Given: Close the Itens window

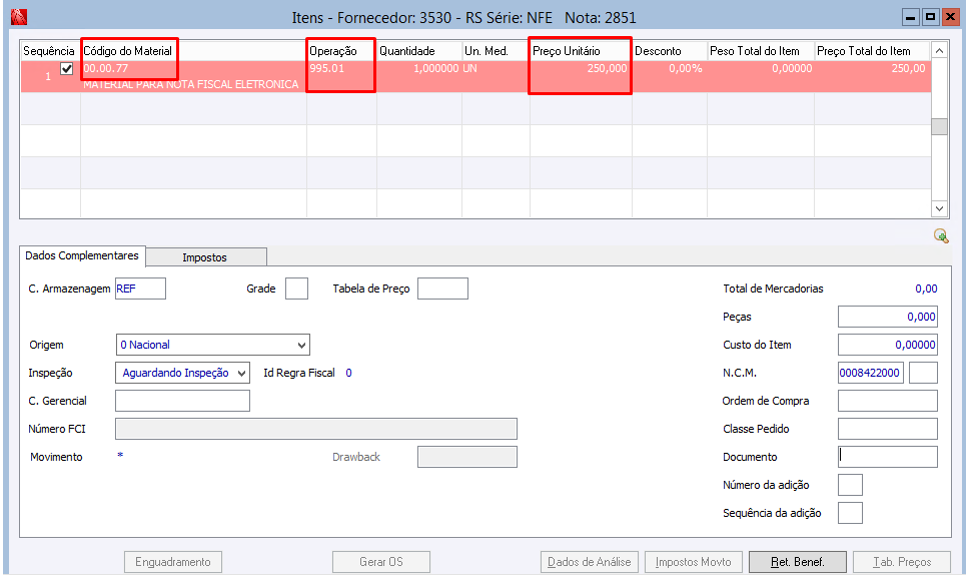Looking at the screenshot, I should (x=950, y=17).
